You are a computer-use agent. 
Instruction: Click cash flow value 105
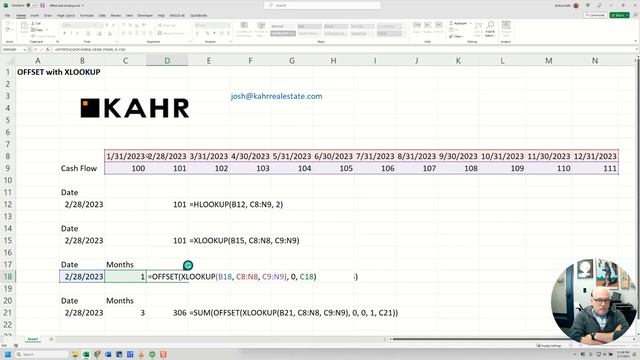coord(346,168)
